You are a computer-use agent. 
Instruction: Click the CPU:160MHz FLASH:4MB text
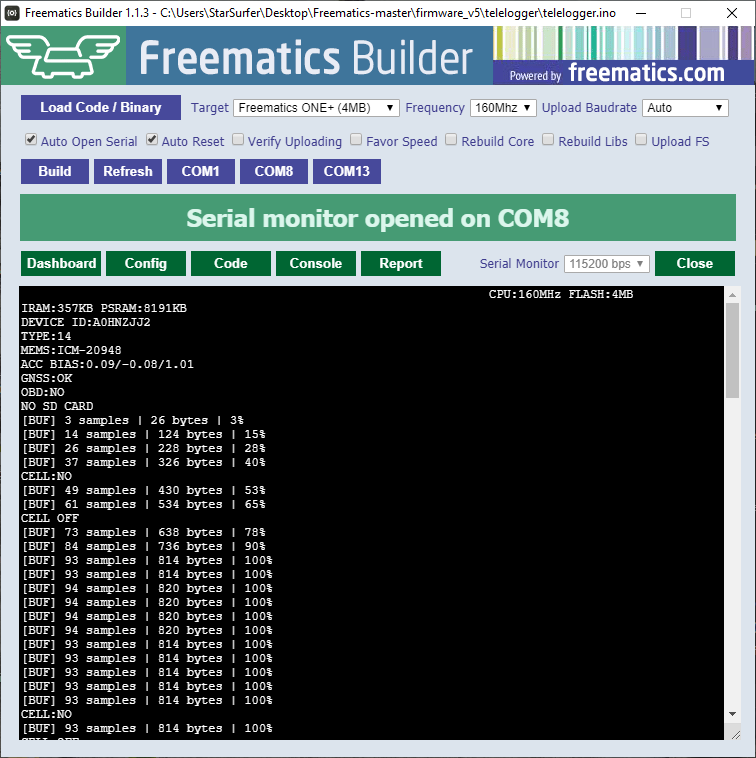[x=561, y=294]
